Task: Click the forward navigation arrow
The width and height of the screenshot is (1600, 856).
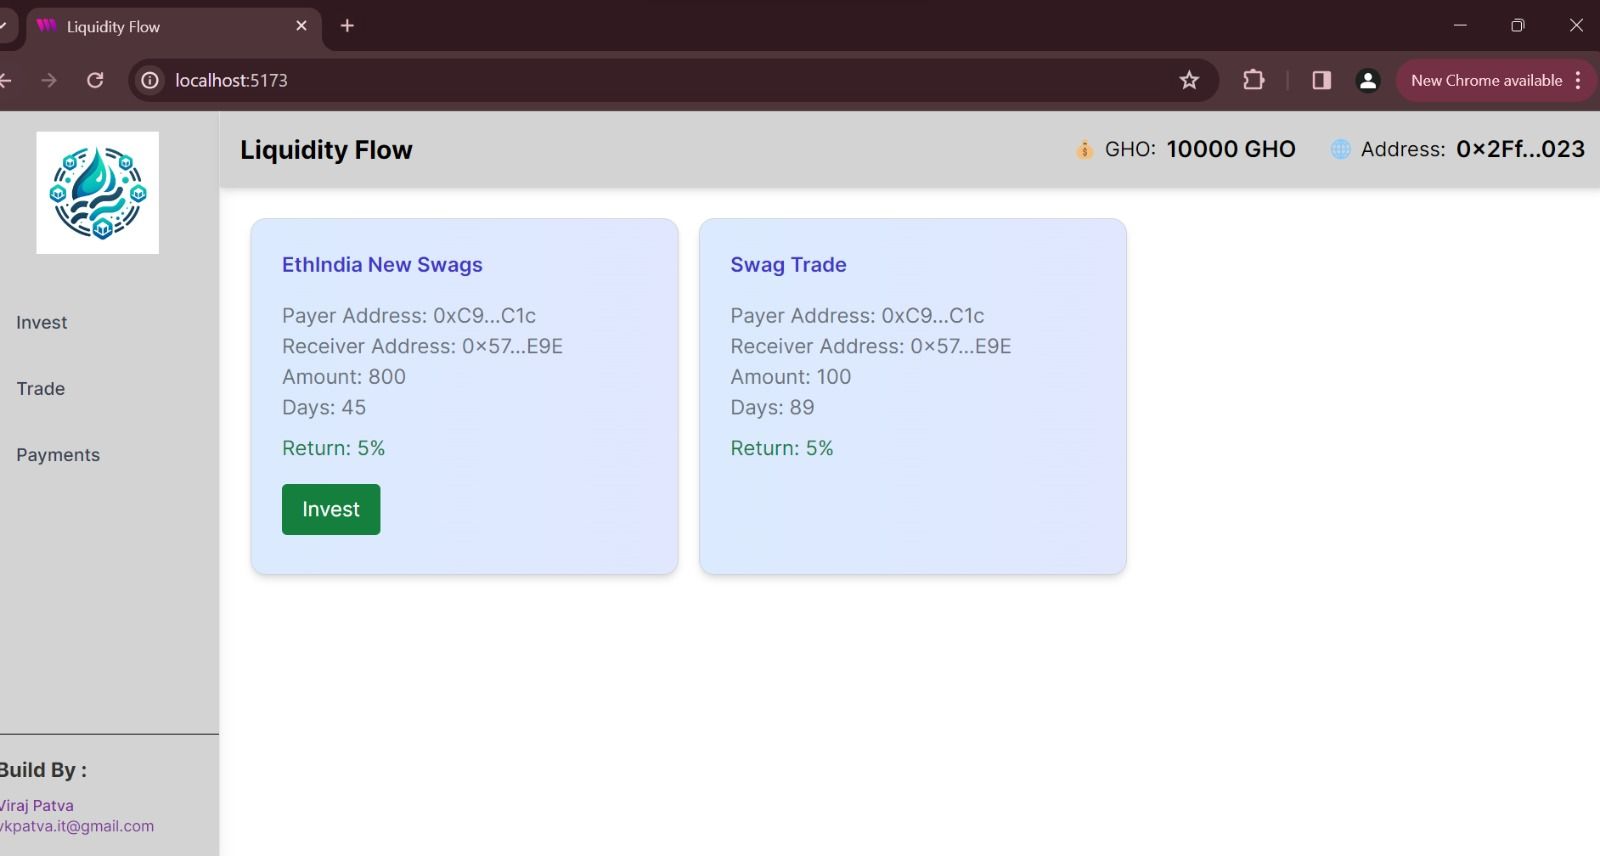Action: (49, 80)
